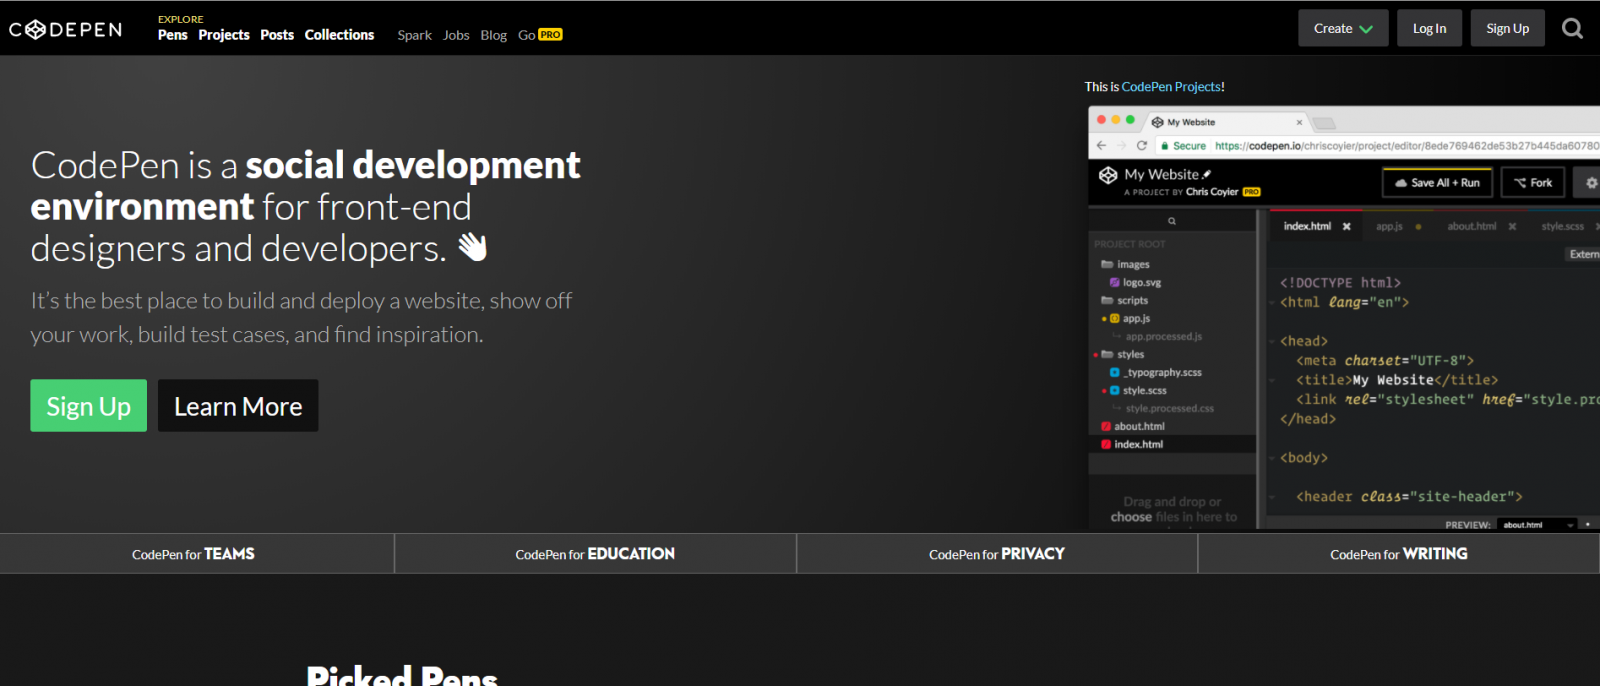
Task: Close the index.html editor tab
Action: click(1347, 227)
